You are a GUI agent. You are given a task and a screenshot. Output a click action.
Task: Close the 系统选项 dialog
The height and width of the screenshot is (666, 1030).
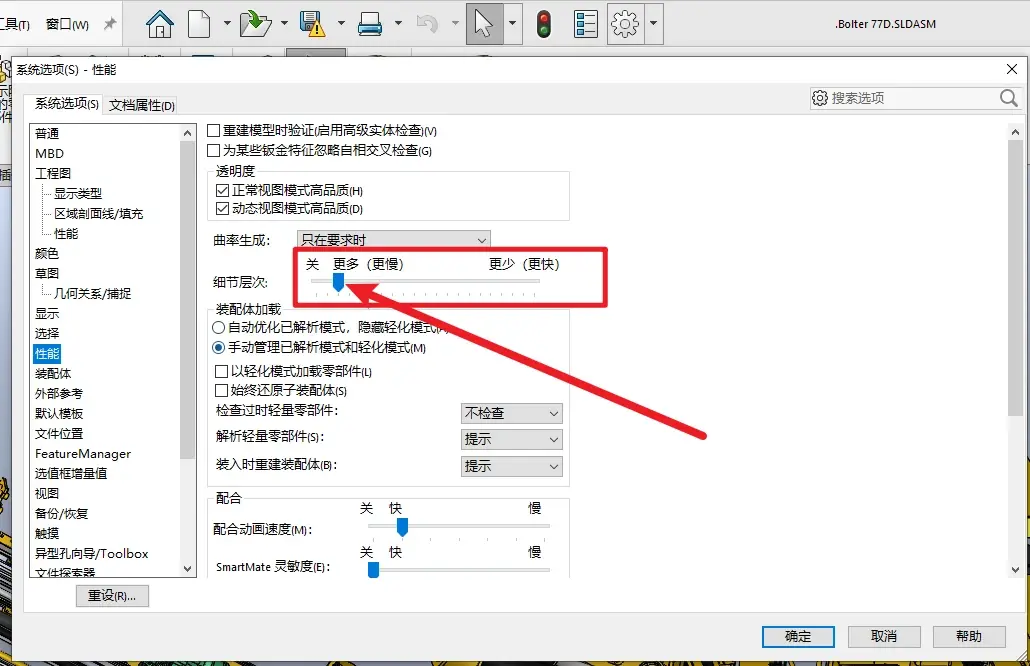coord(1012,69)
